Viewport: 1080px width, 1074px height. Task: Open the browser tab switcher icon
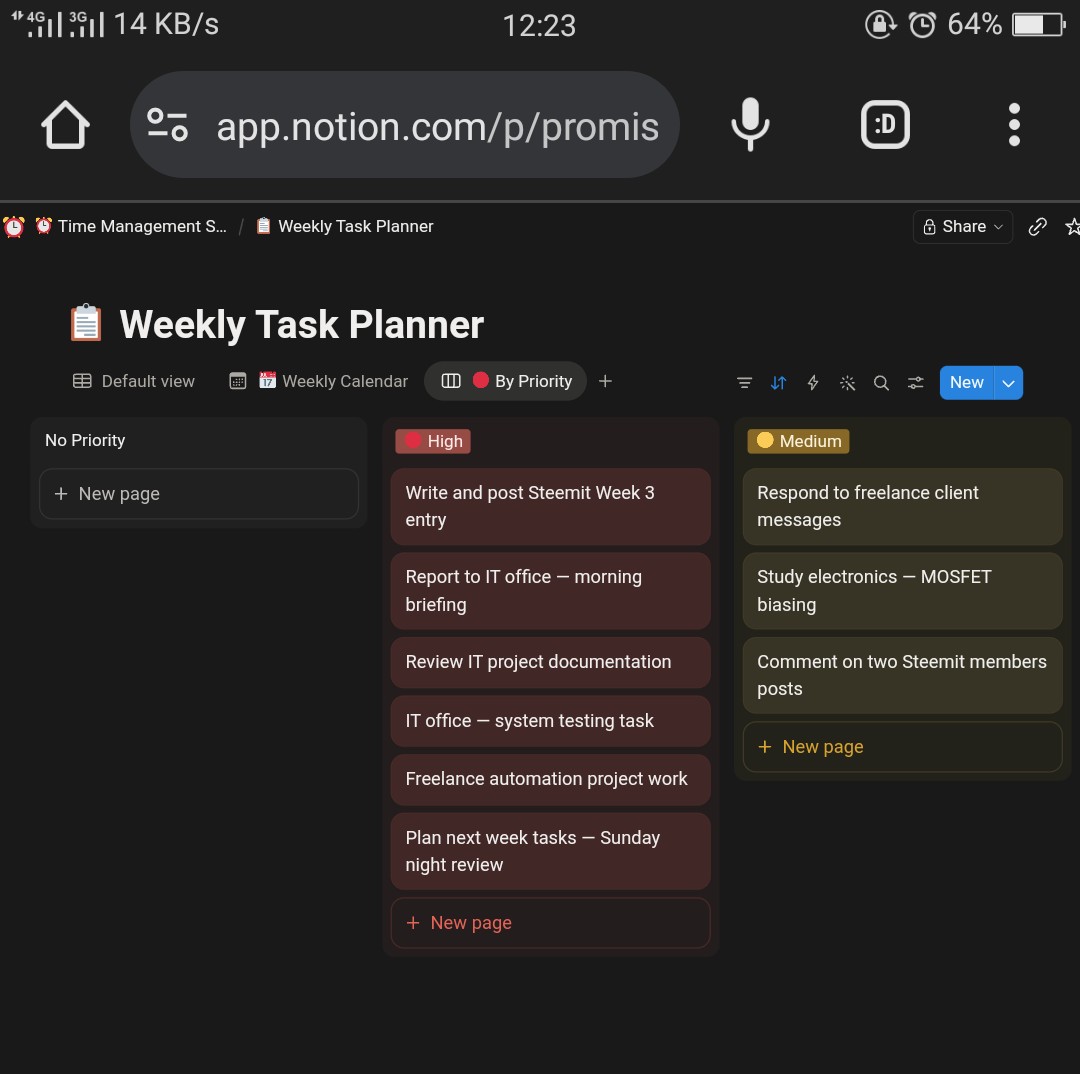pos(885,125)
